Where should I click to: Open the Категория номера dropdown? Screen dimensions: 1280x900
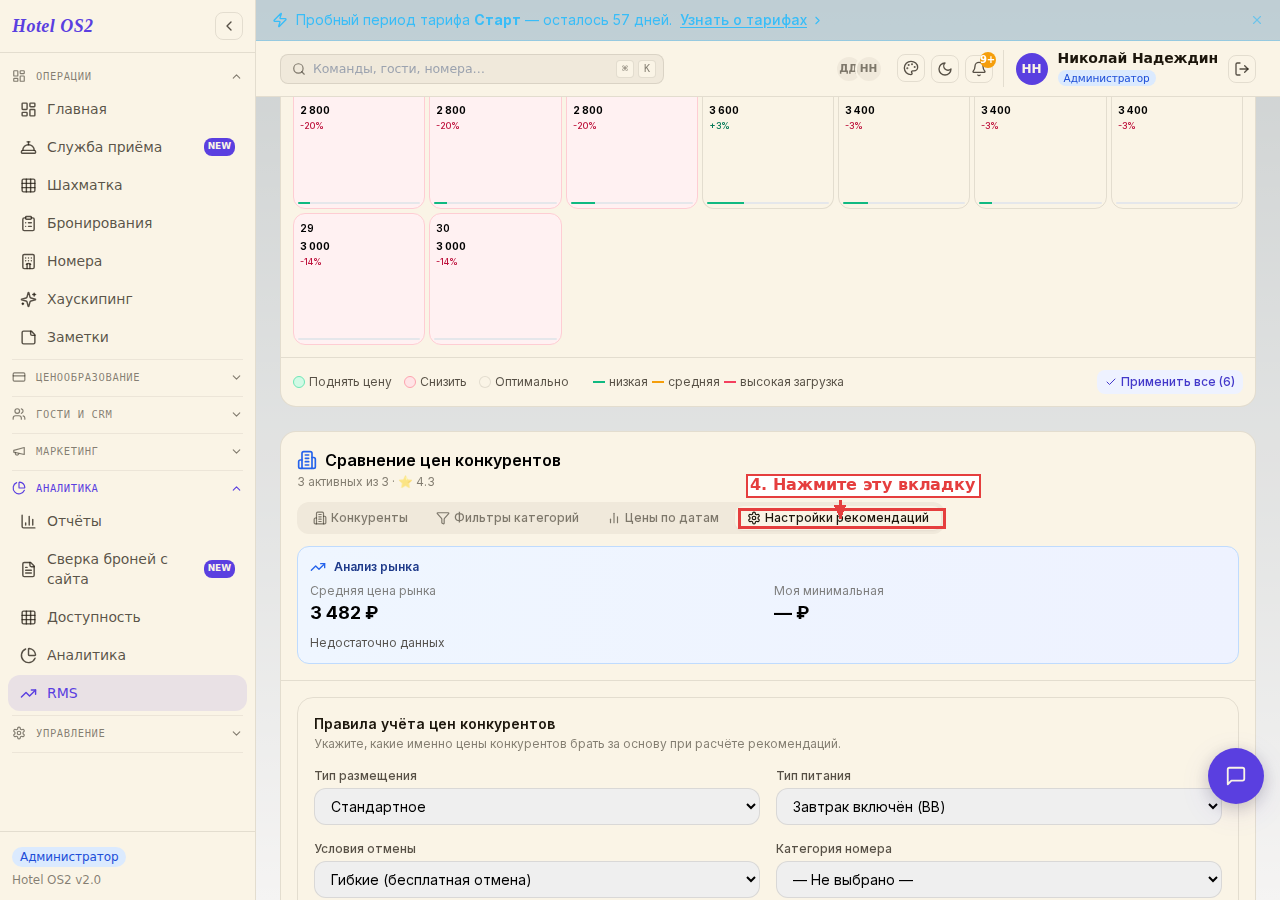point(999,880)
